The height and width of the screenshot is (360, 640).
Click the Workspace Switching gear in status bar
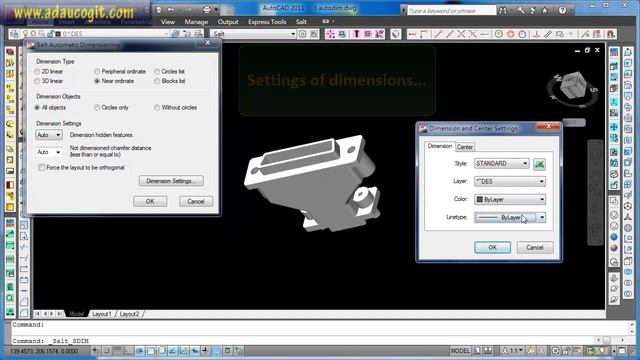[556, 351]
